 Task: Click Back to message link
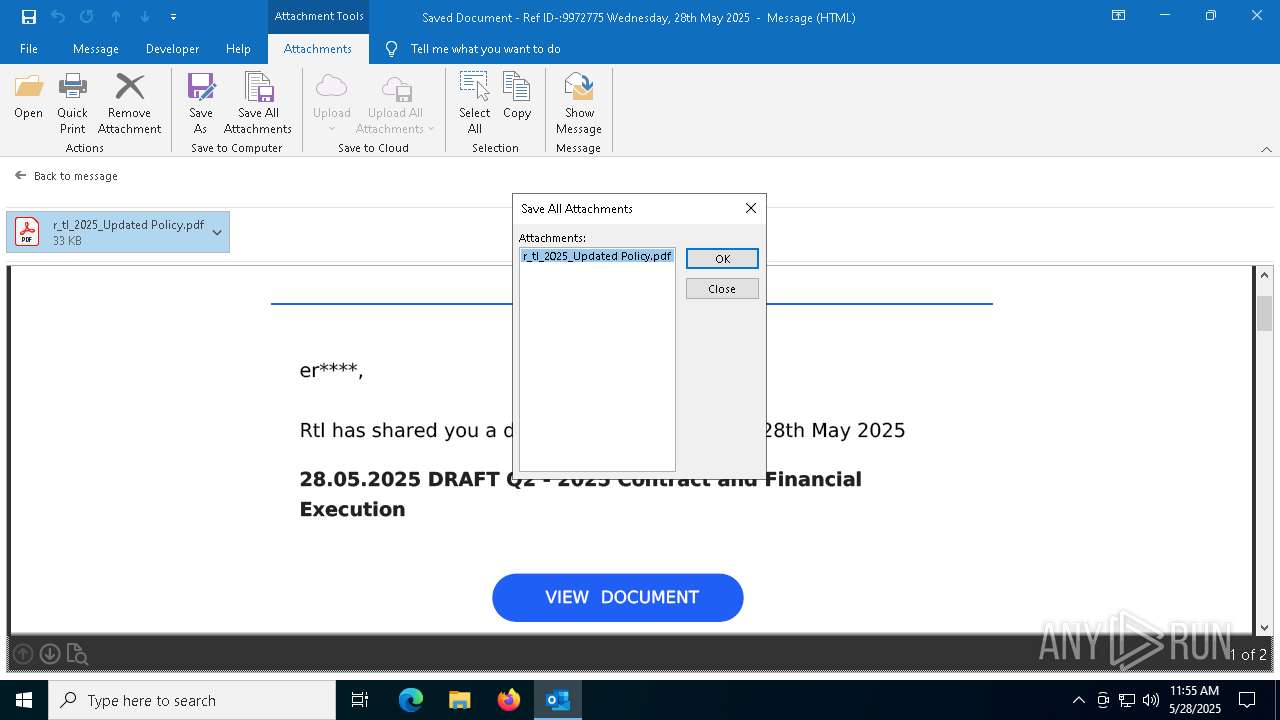pos(67,176)
